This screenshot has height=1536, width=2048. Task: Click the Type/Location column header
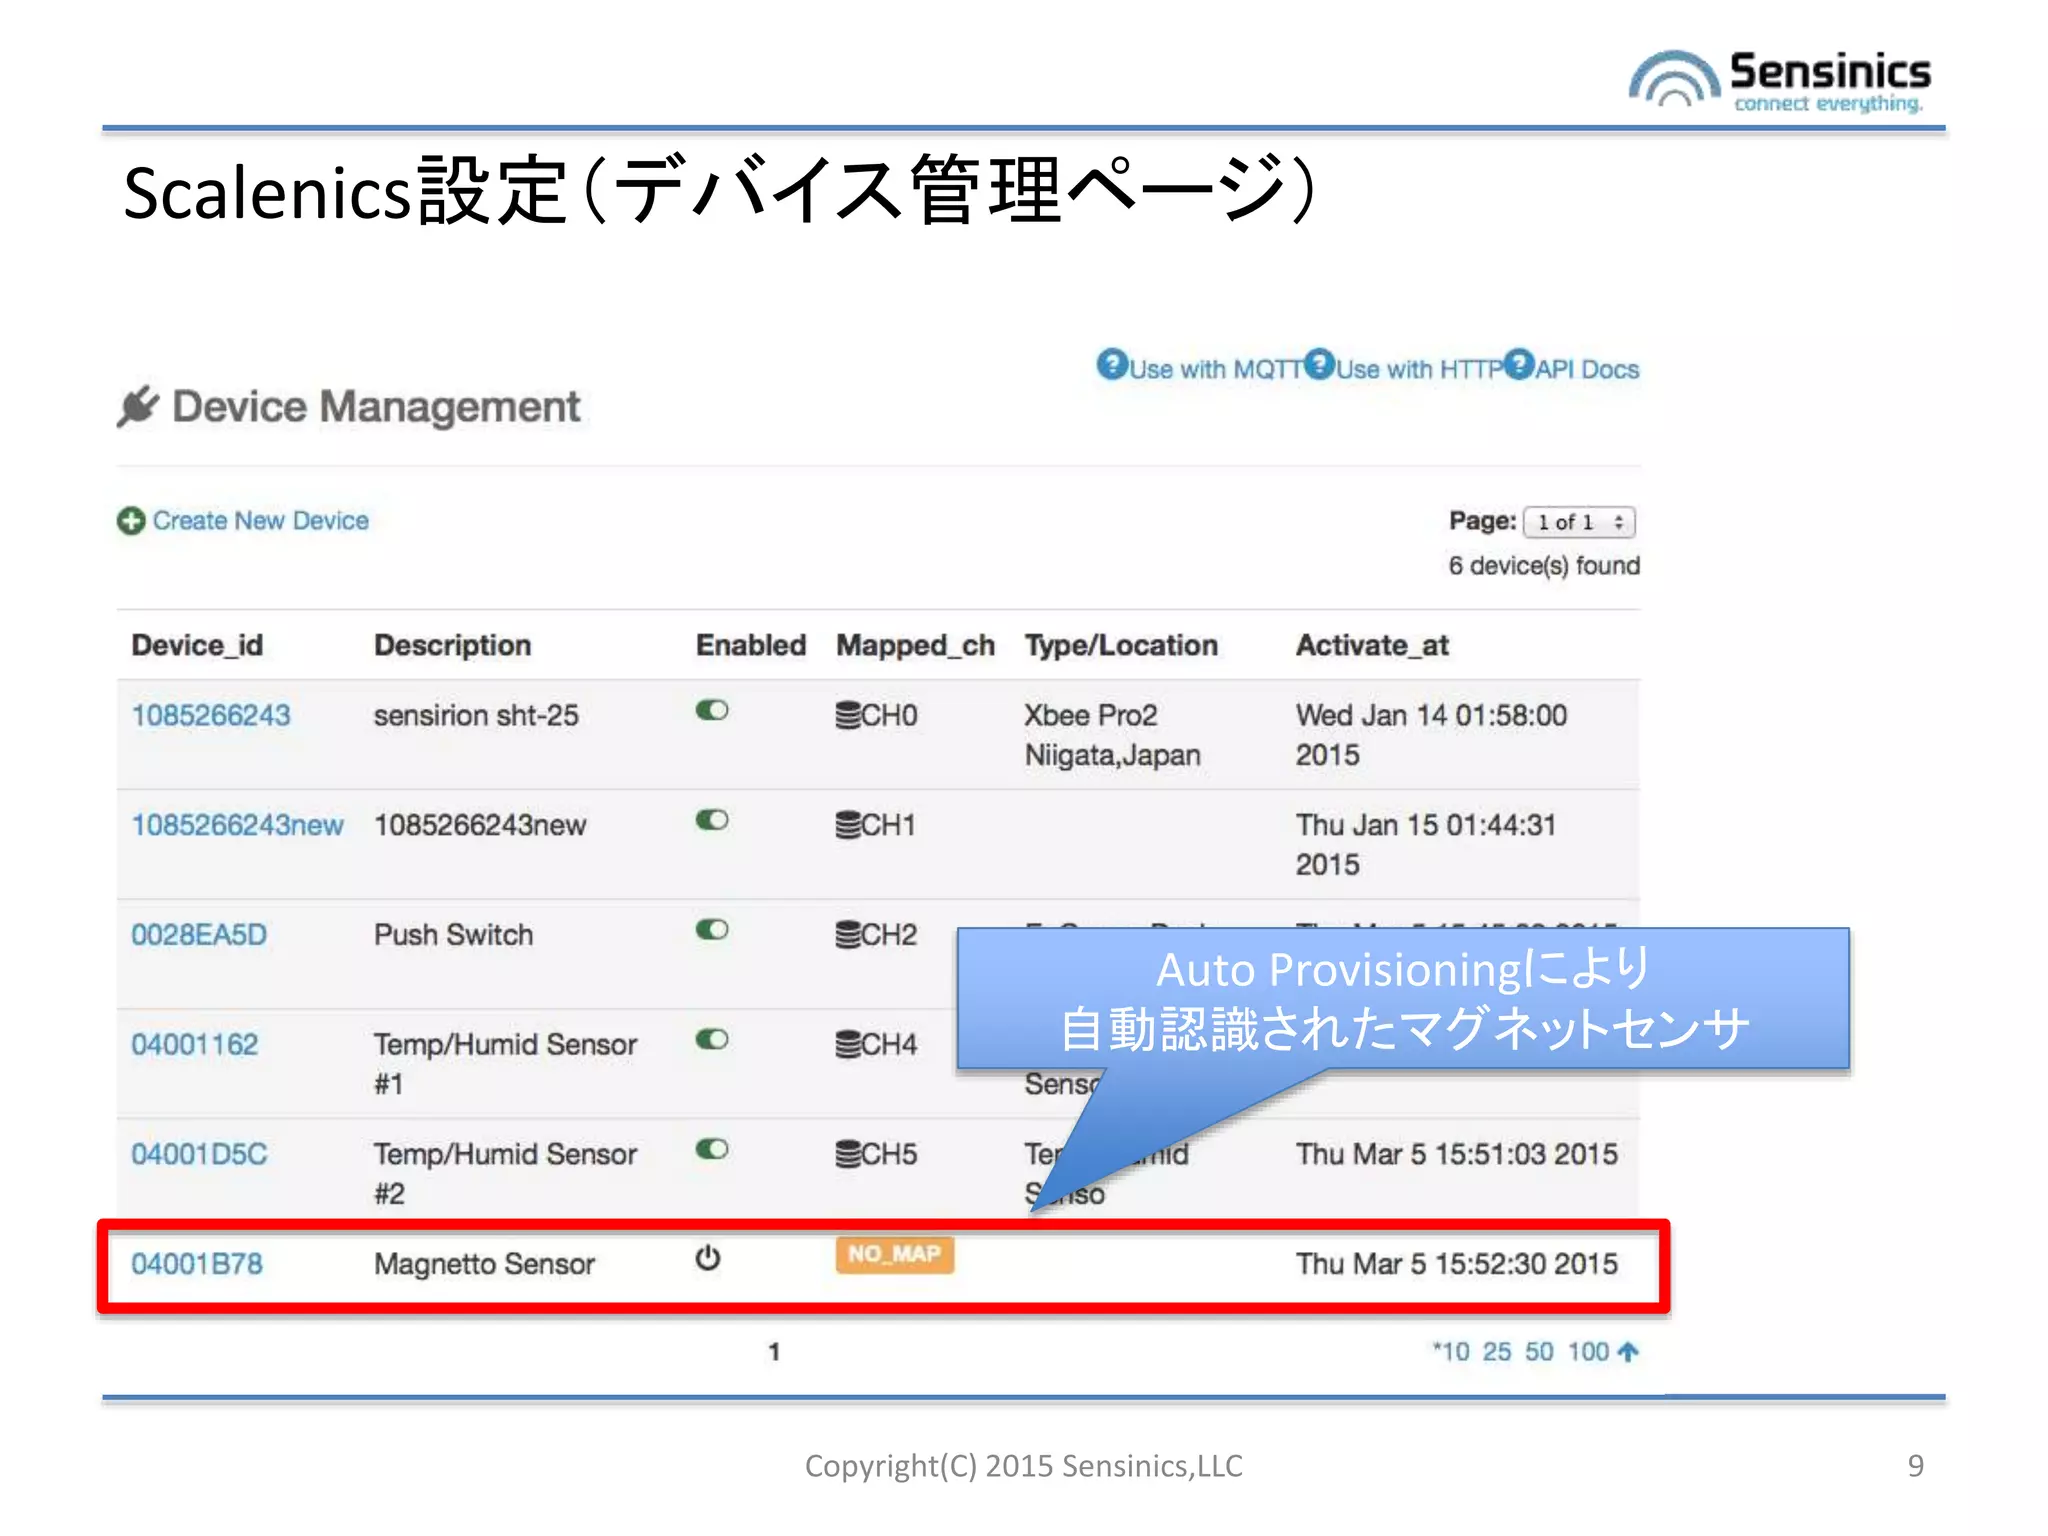tap(1121, 646)
